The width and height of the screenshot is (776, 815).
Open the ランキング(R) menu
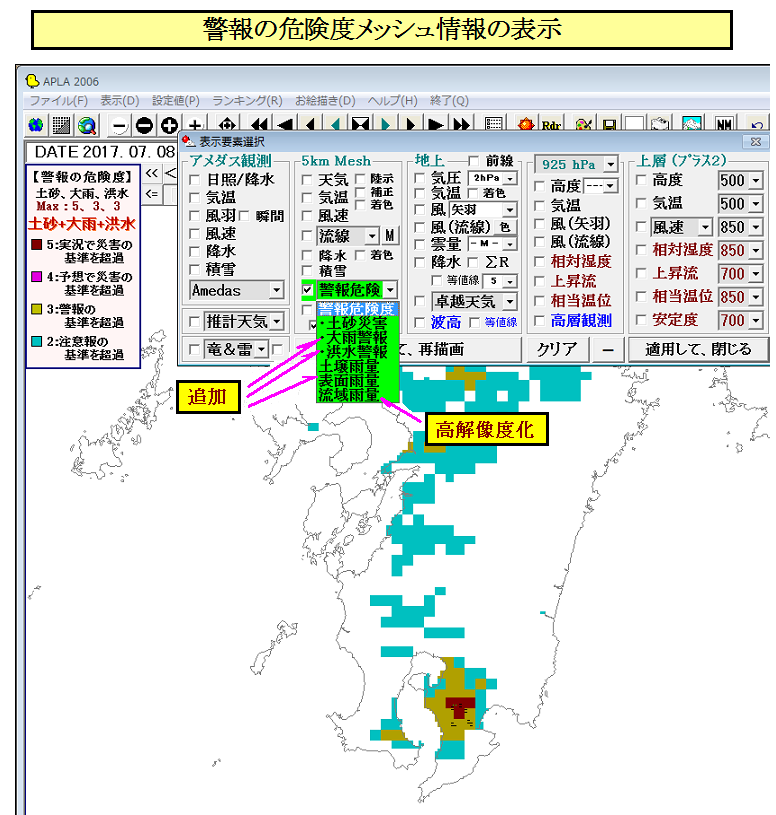pos(247,100)
